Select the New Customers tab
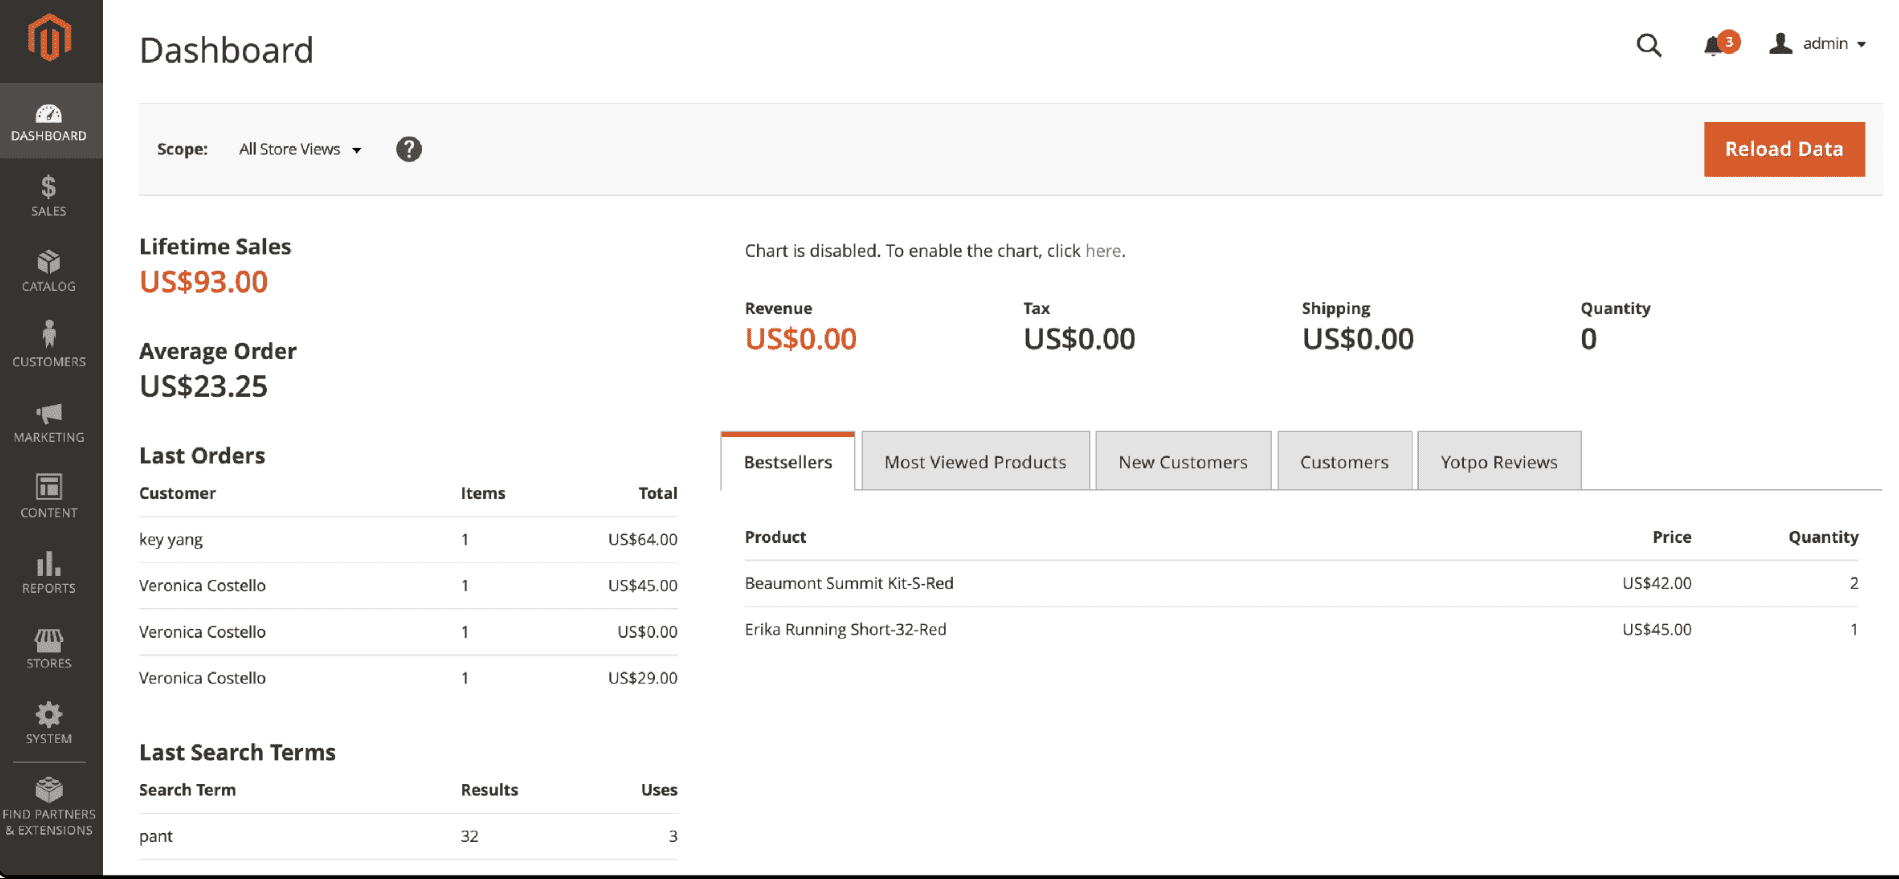1899x879 pixels. (x=1182, y=462)
